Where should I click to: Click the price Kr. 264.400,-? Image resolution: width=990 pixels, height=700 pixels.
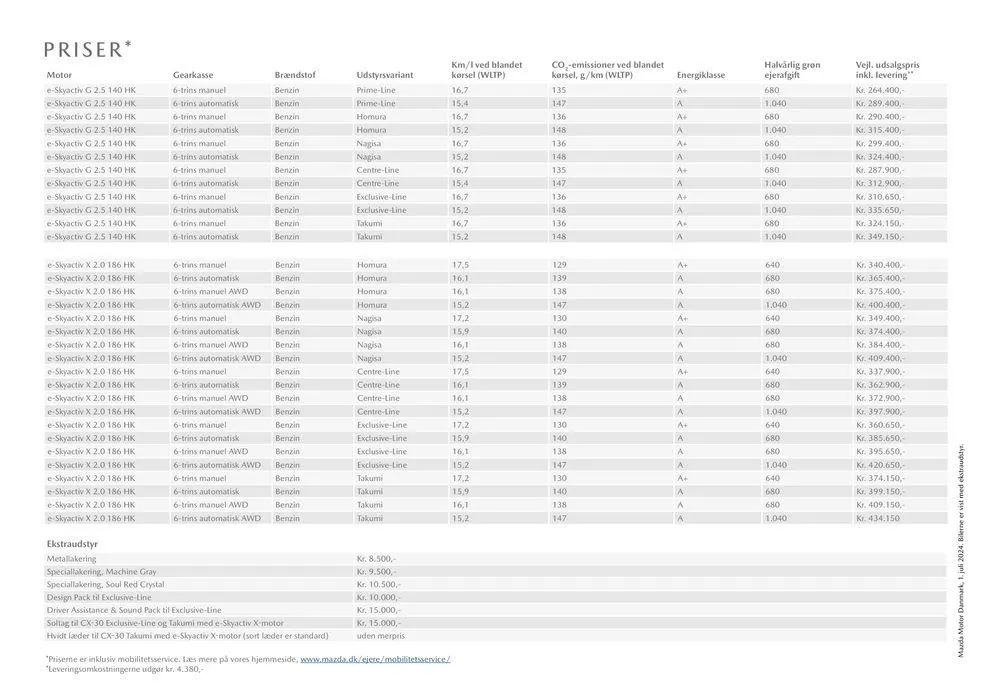(880, 90)
